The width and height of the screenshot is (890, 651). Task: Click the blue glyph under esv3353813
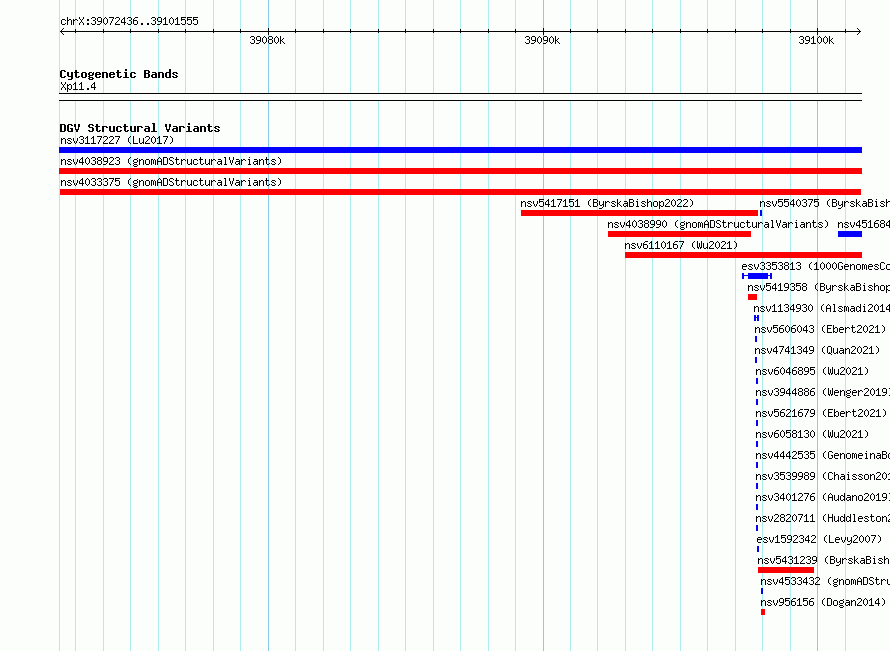click(757, 276)
